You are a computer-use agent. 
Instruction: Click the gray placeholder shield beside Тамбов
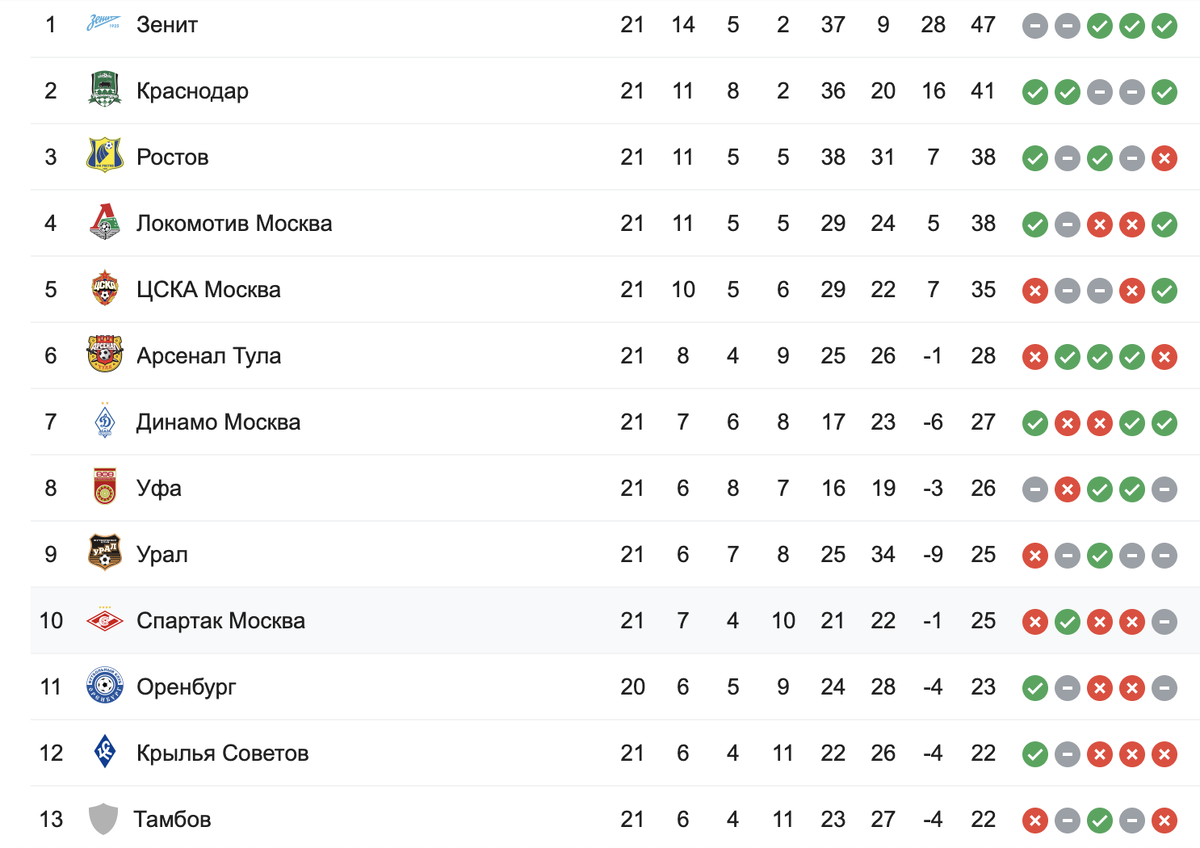[x=103, y=819]
